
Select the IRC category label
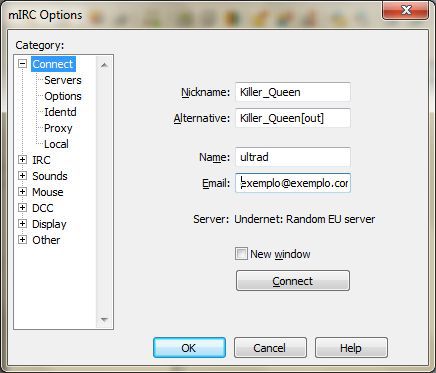click(41, 160)
